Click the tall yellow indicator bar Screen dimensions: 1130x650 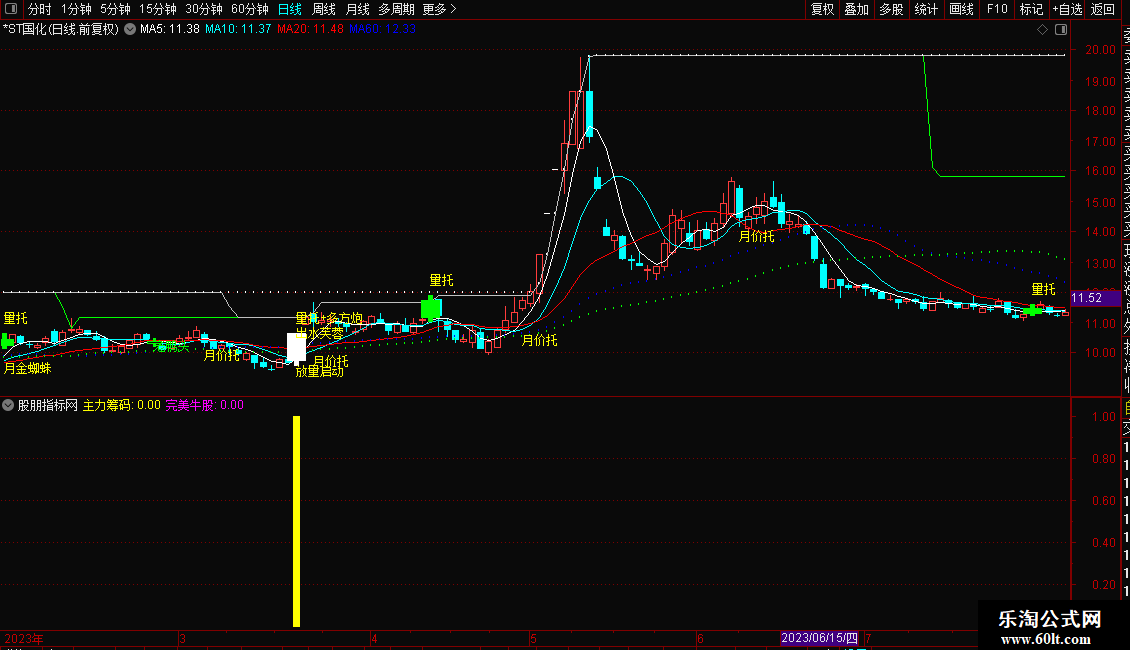[296, 521]
